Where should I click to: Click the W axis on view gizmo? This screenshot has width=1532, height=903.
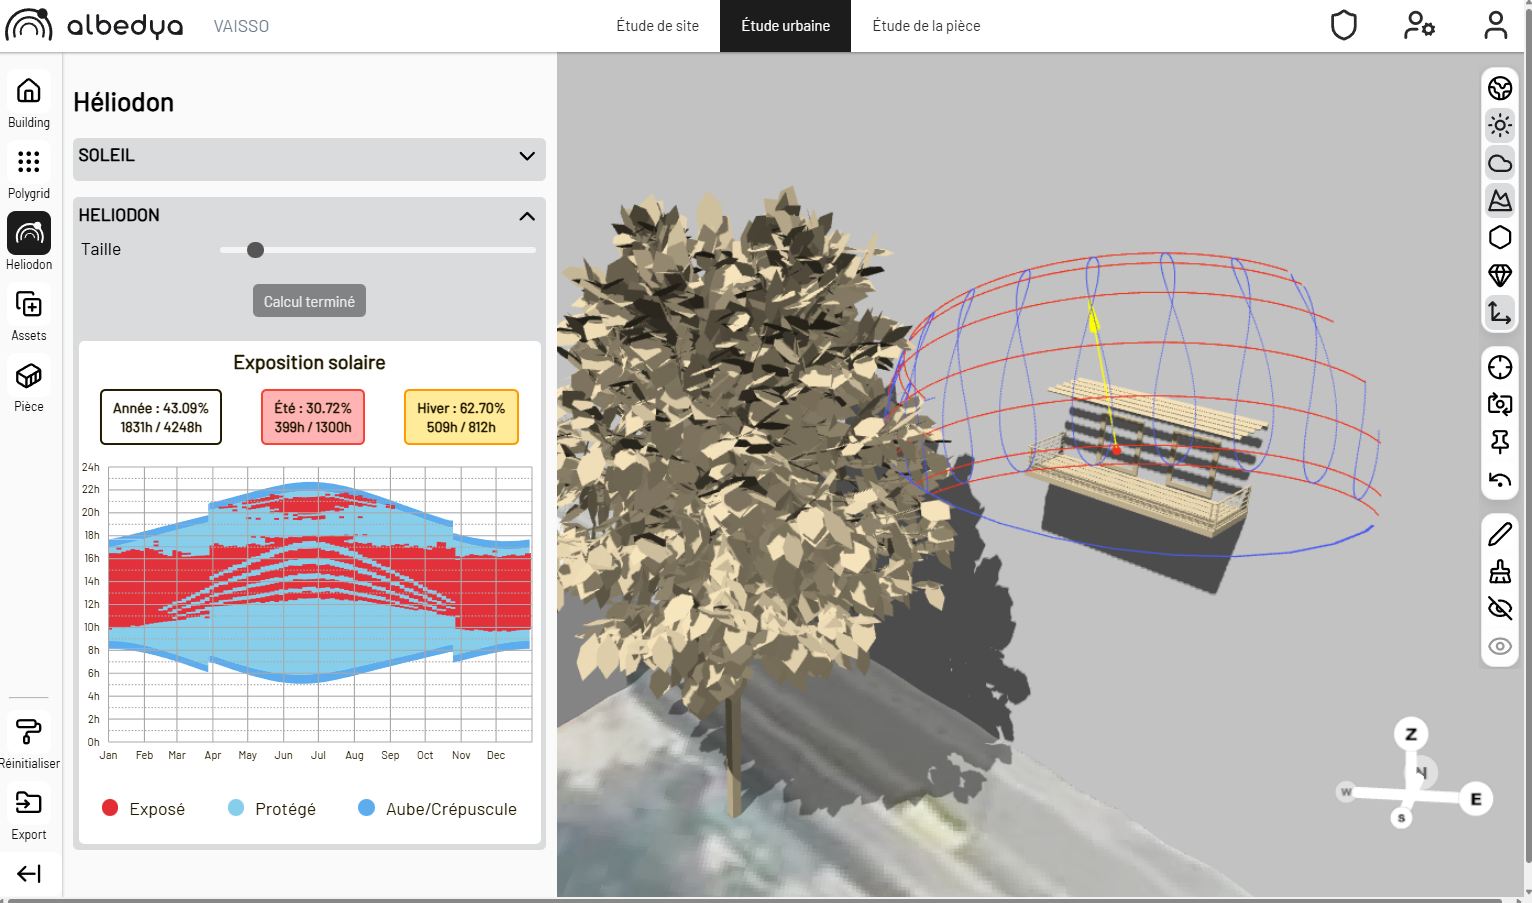click(x=1346, y=792)
